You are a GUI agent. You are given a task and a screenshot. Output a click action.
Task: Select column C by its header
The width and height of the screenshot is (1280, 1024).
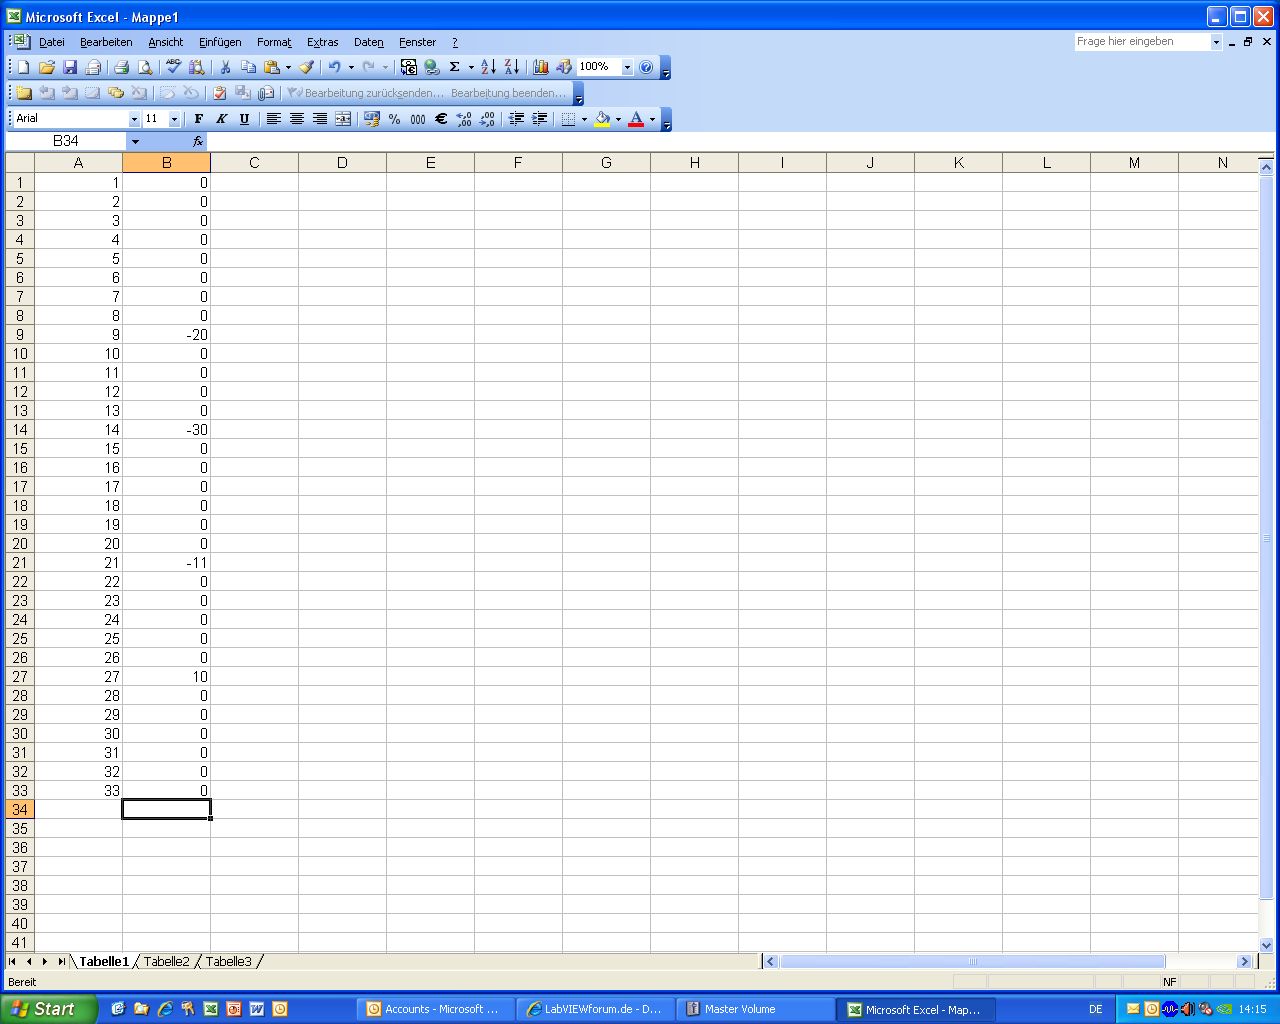tap(254, 163)
